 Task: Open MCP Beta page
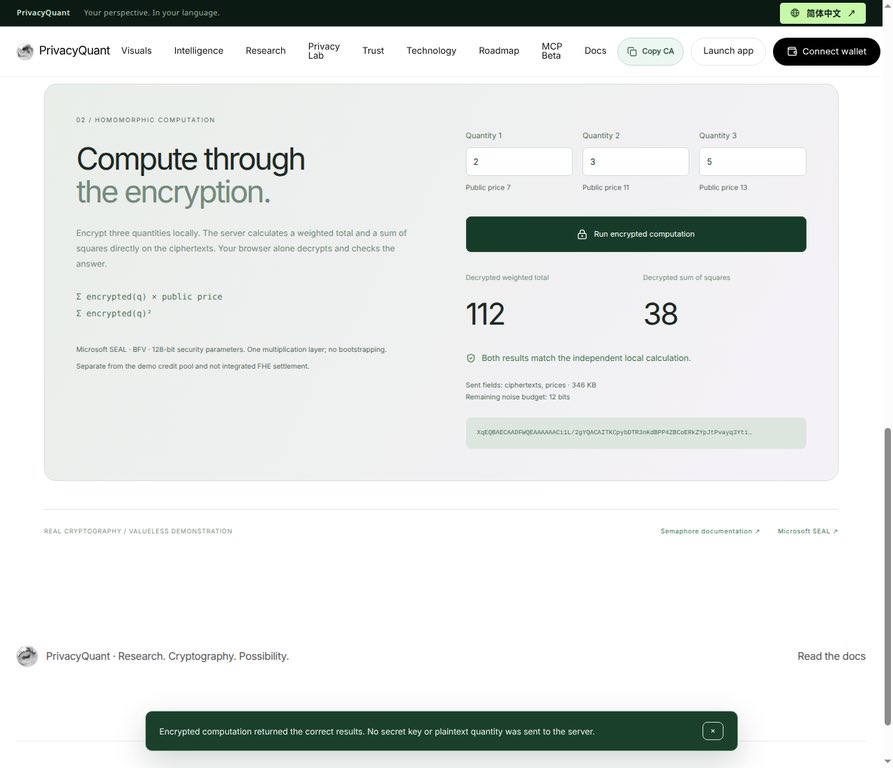tap(551, 51)
